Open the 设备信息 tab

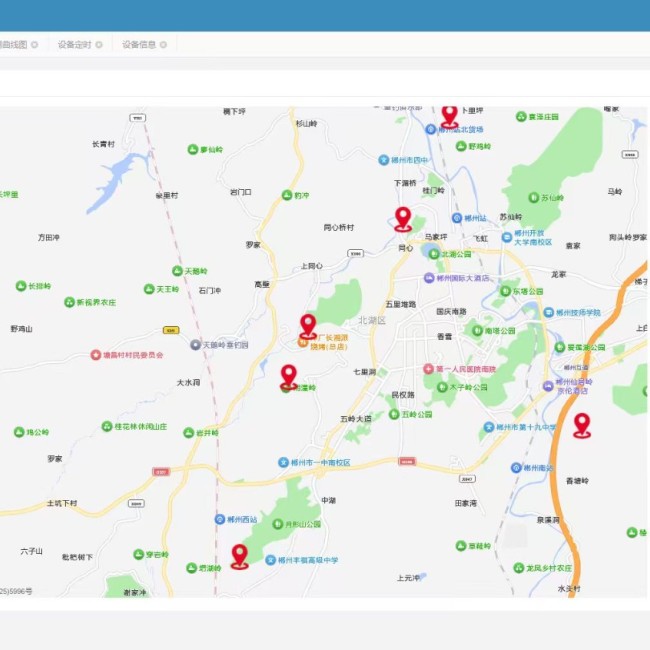[139, 45]
